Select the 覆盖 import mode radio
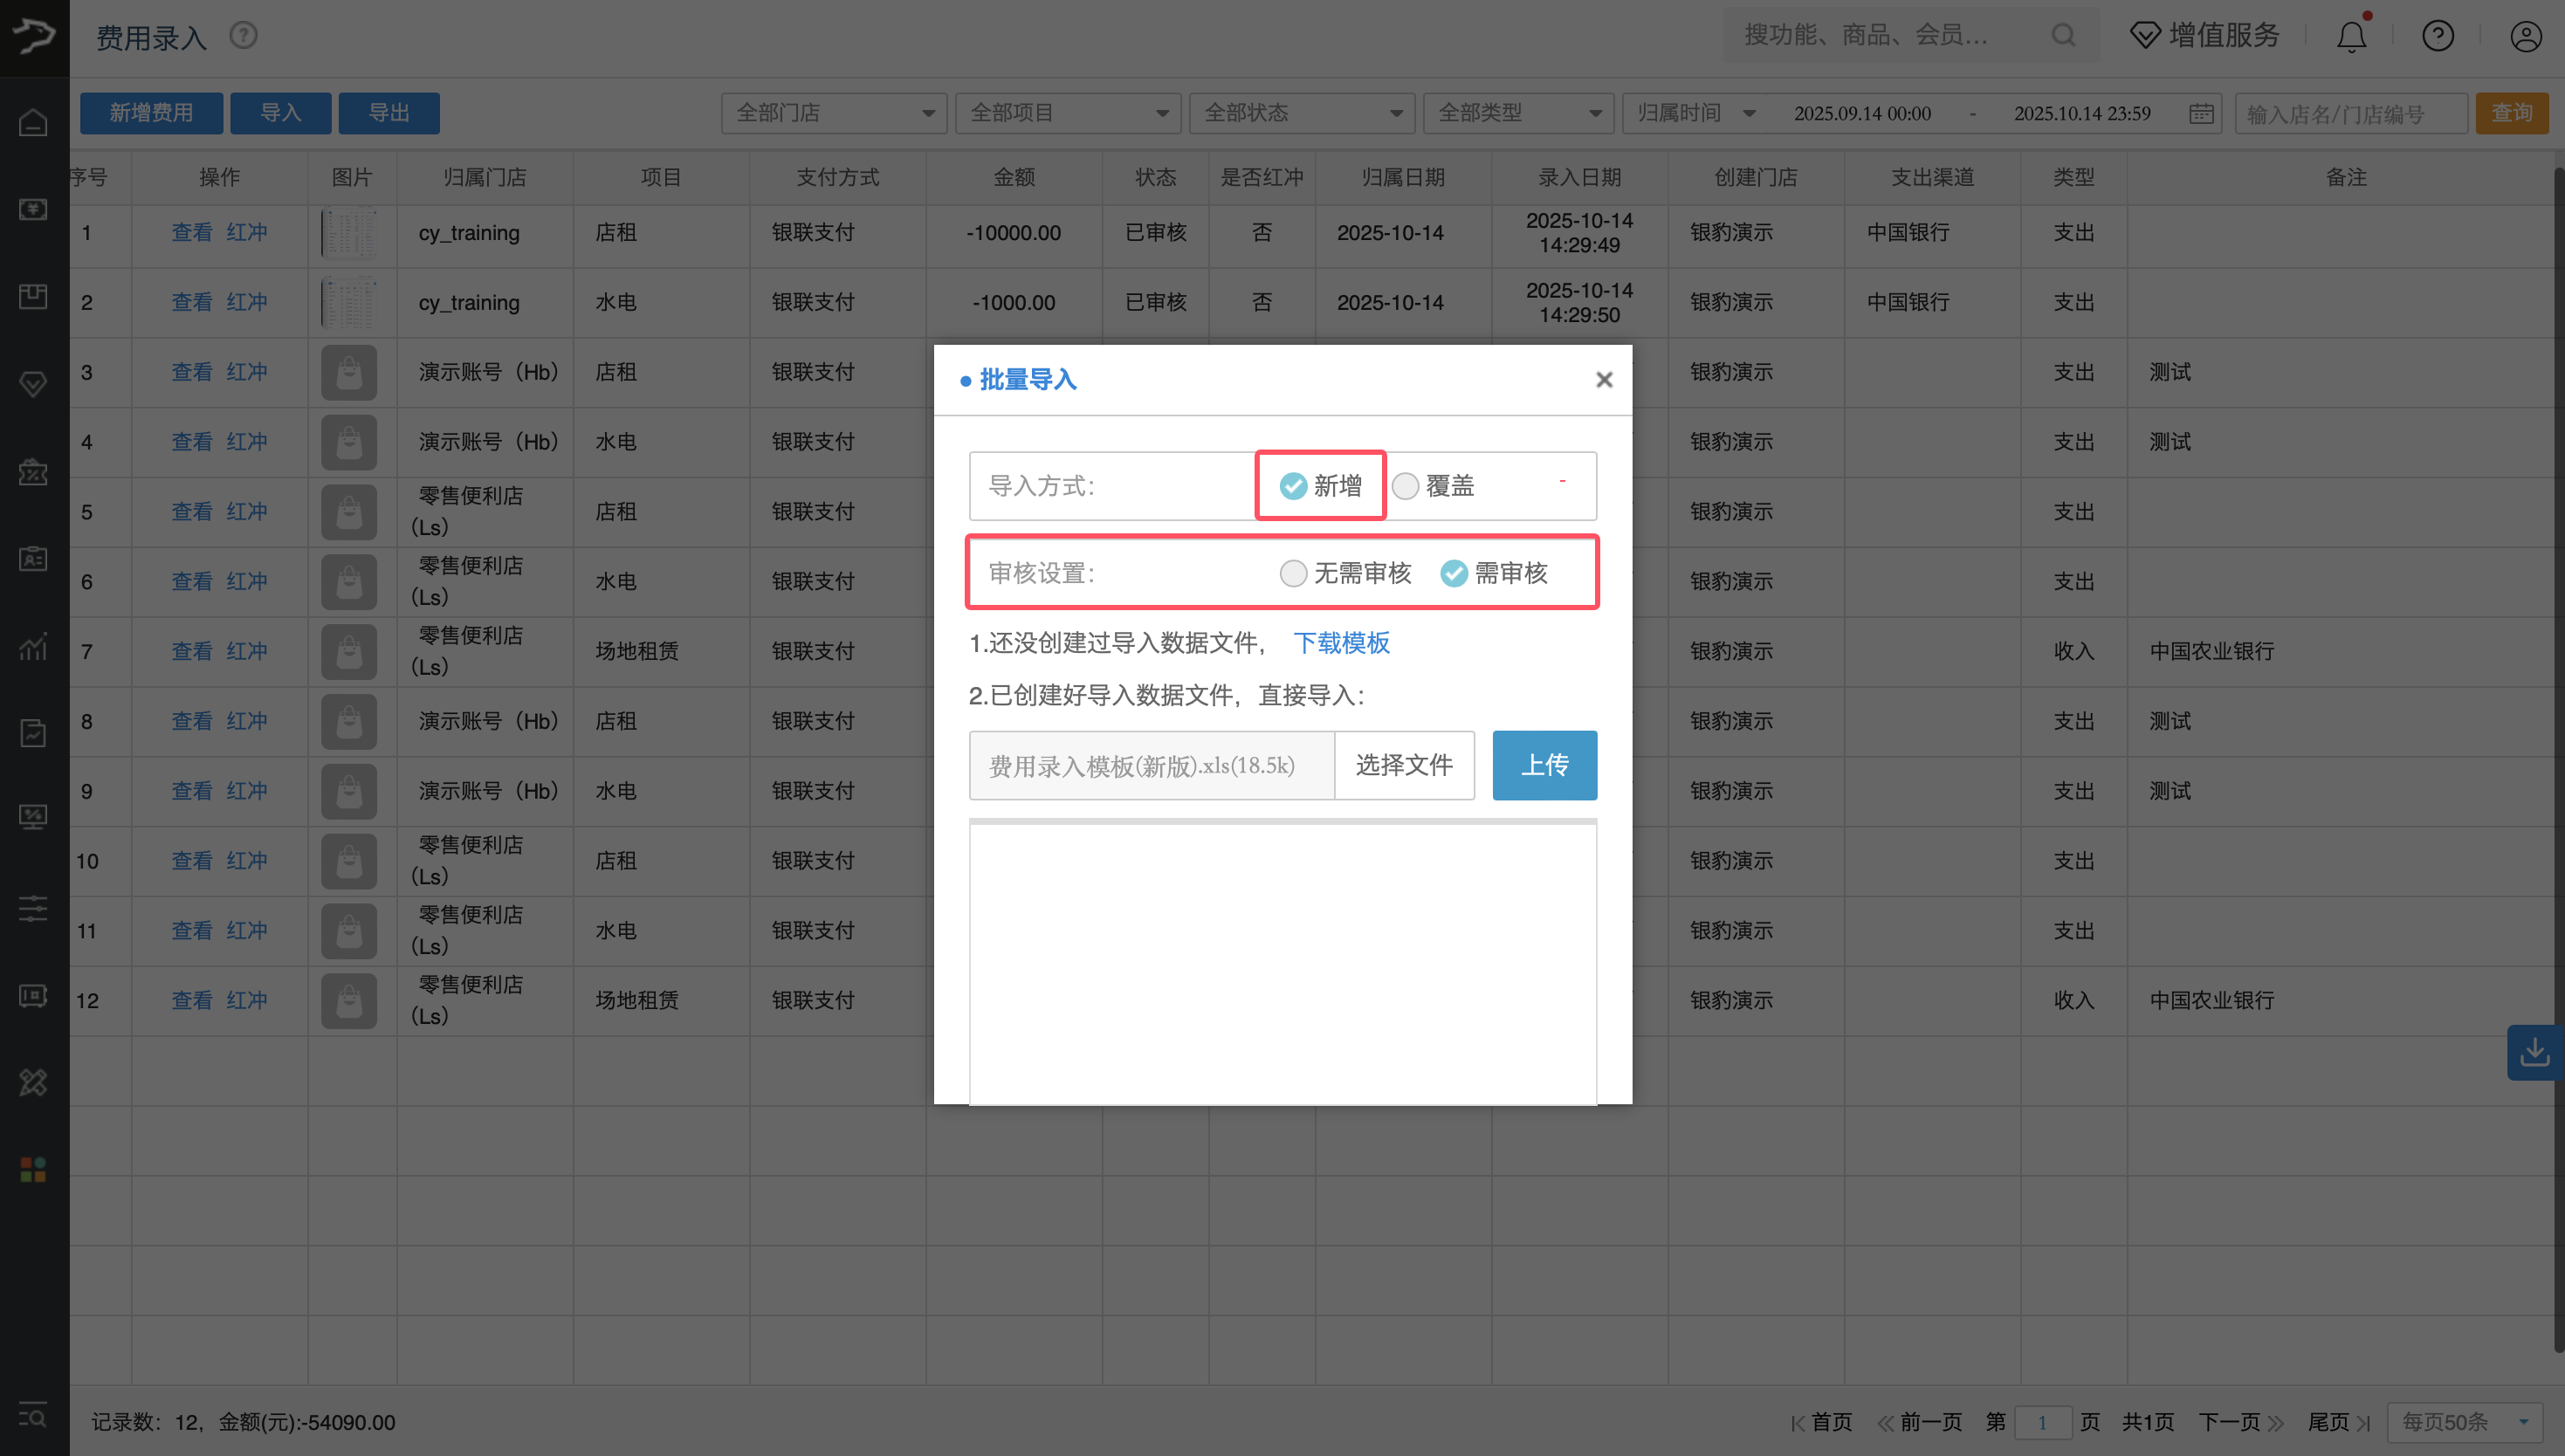Screen dimensions: 2565x1456 (1405, 486)
